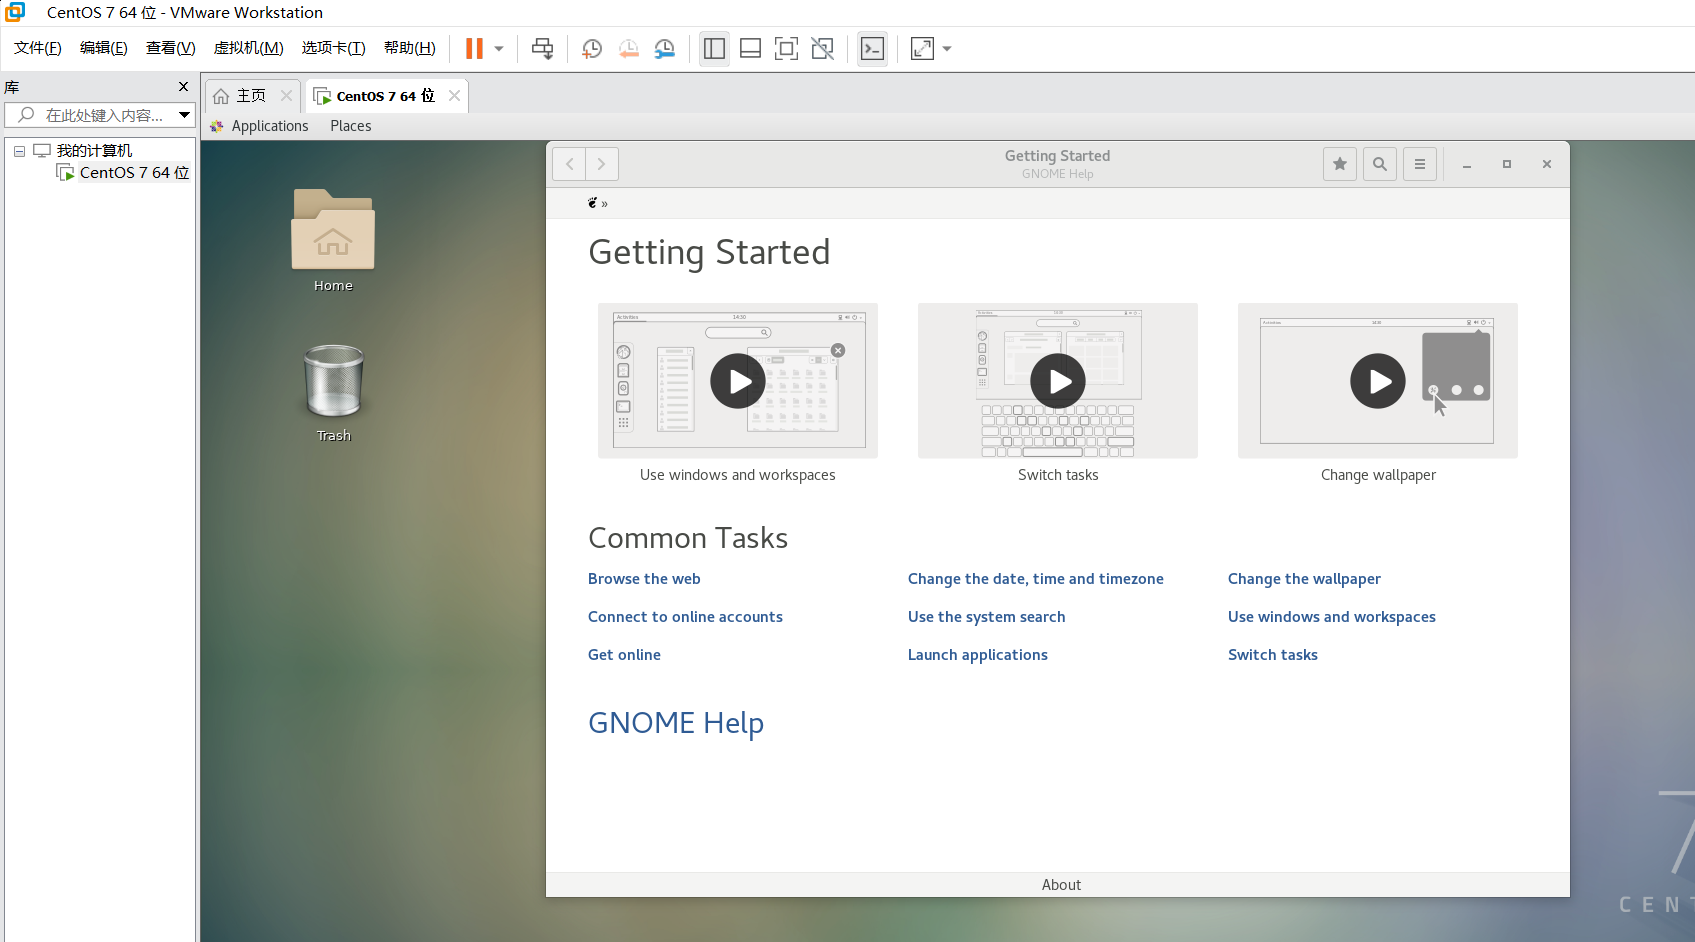Toggle the library sidebar view
Screen dimensions: 1695x942
[x=714, y=49]
